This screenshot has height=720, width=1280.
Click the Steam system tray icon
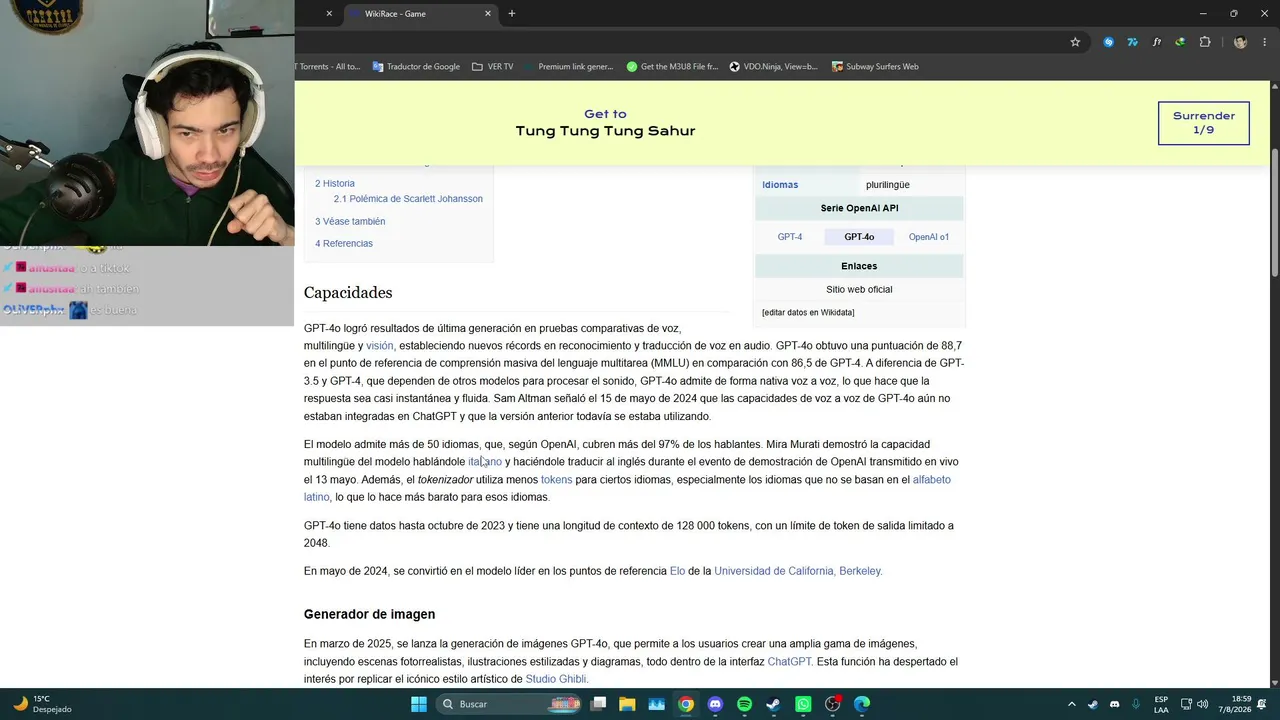pos(1093,704)
